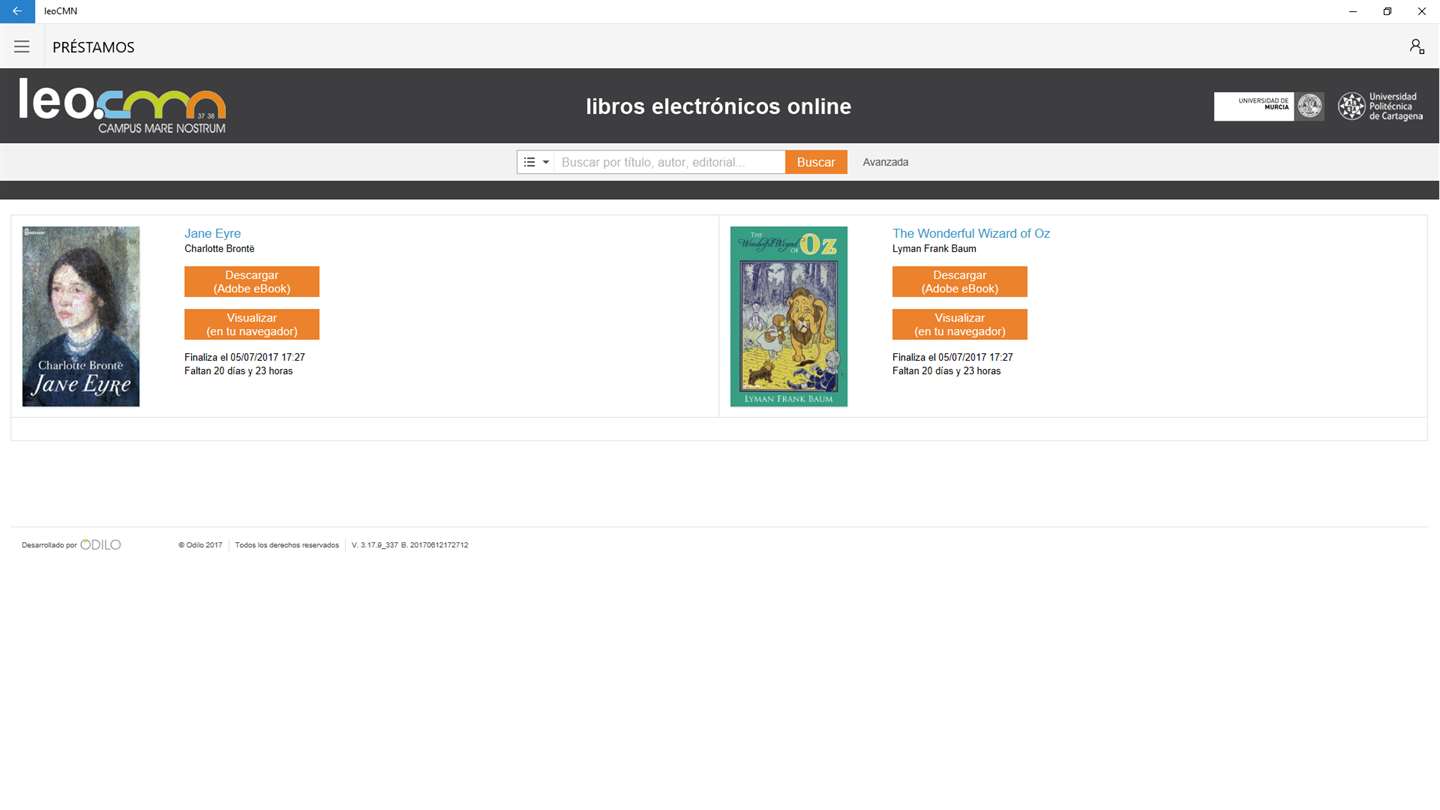
Task: Open the Jane Eyre cover thumbnail
Action: point(81,316)
